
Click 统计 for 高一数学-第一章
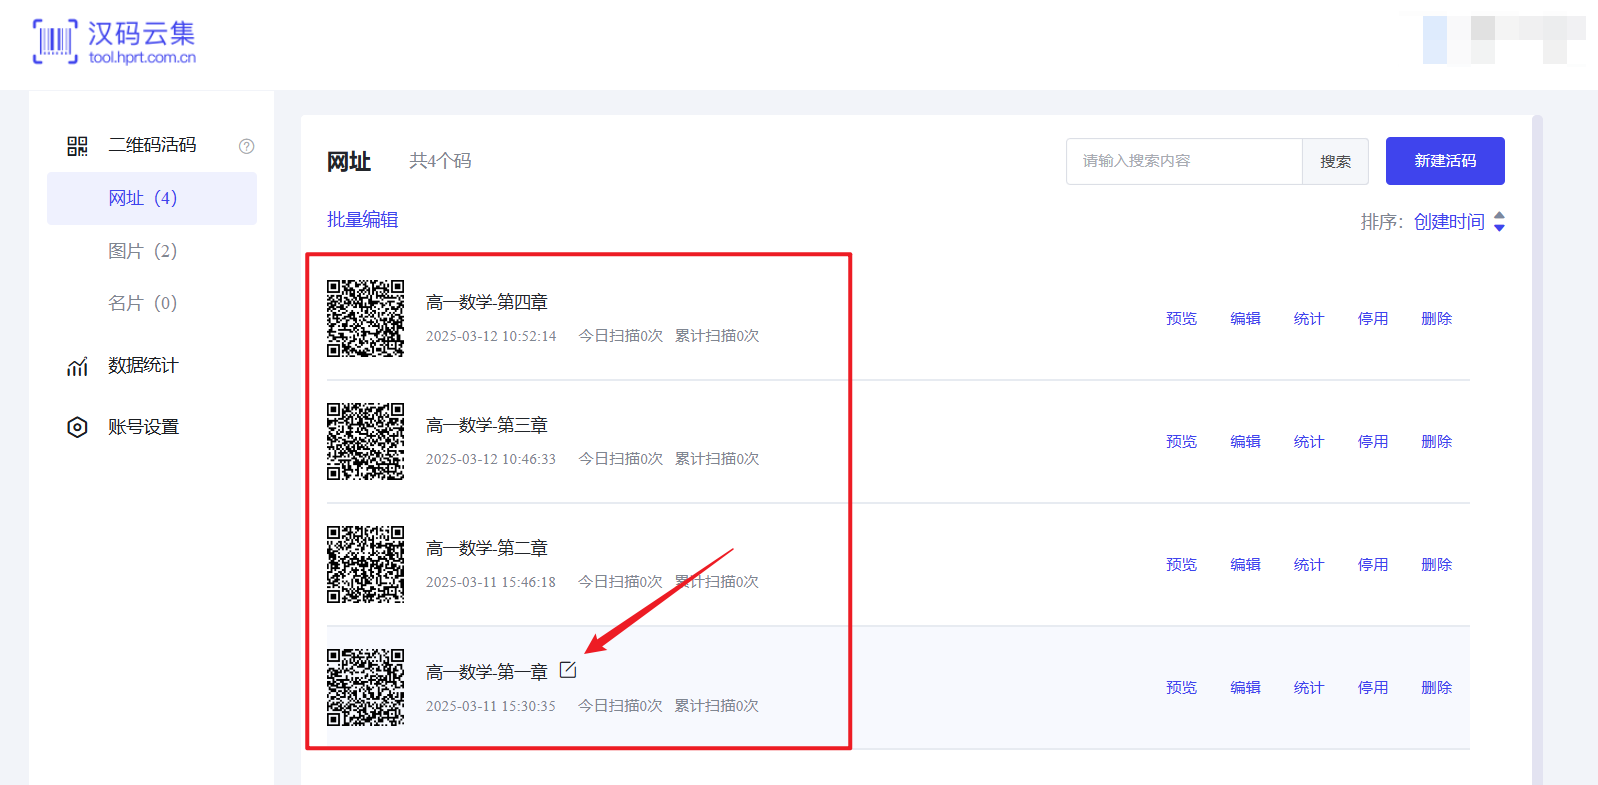[x=1309, y=688]
